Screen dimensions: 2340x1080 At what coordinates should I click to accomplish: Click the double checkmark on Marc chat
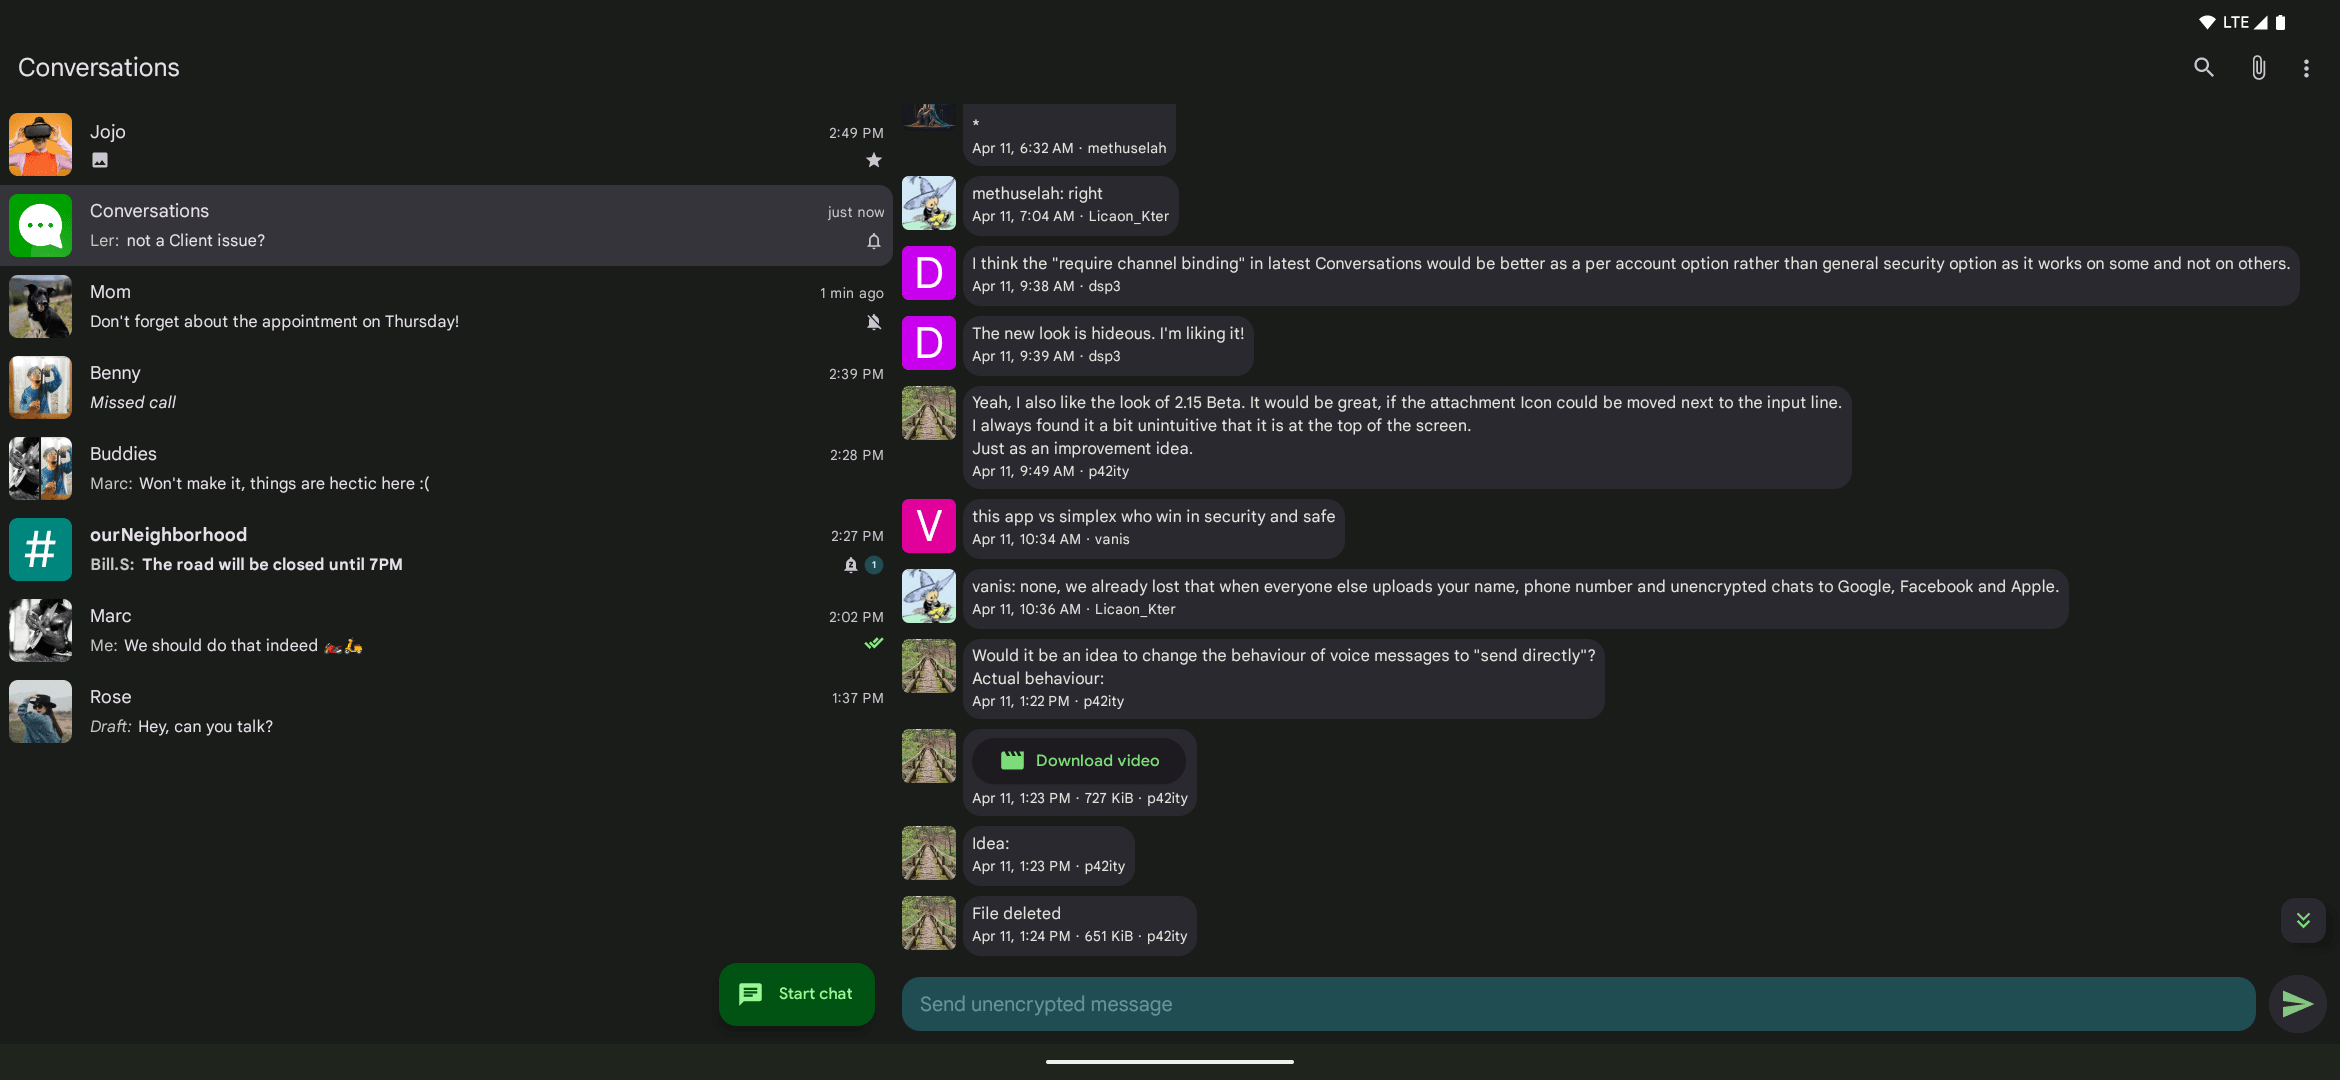point(874,644)
